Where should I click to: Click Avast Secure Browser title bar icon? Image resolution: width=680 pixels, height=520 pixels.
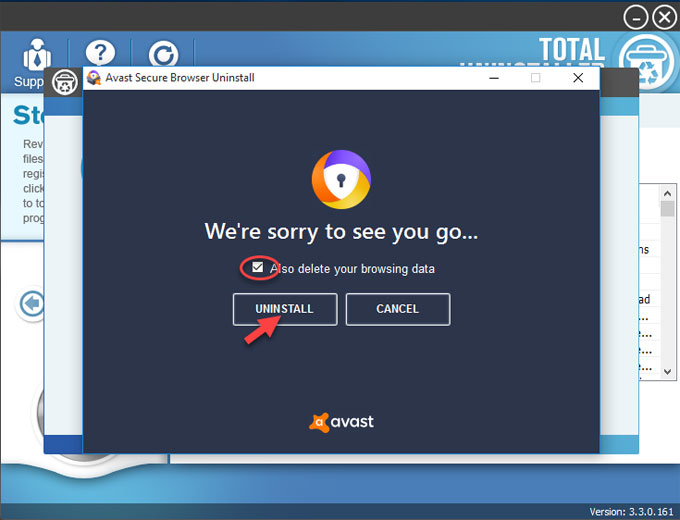[94, 78]
